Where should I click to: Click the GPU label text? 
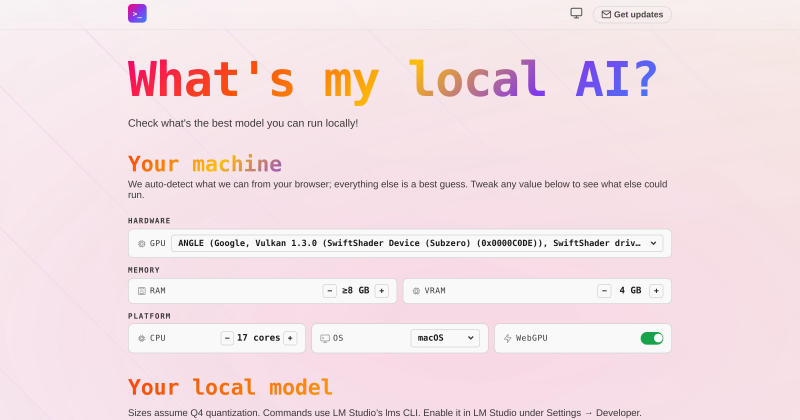(158, 243)
